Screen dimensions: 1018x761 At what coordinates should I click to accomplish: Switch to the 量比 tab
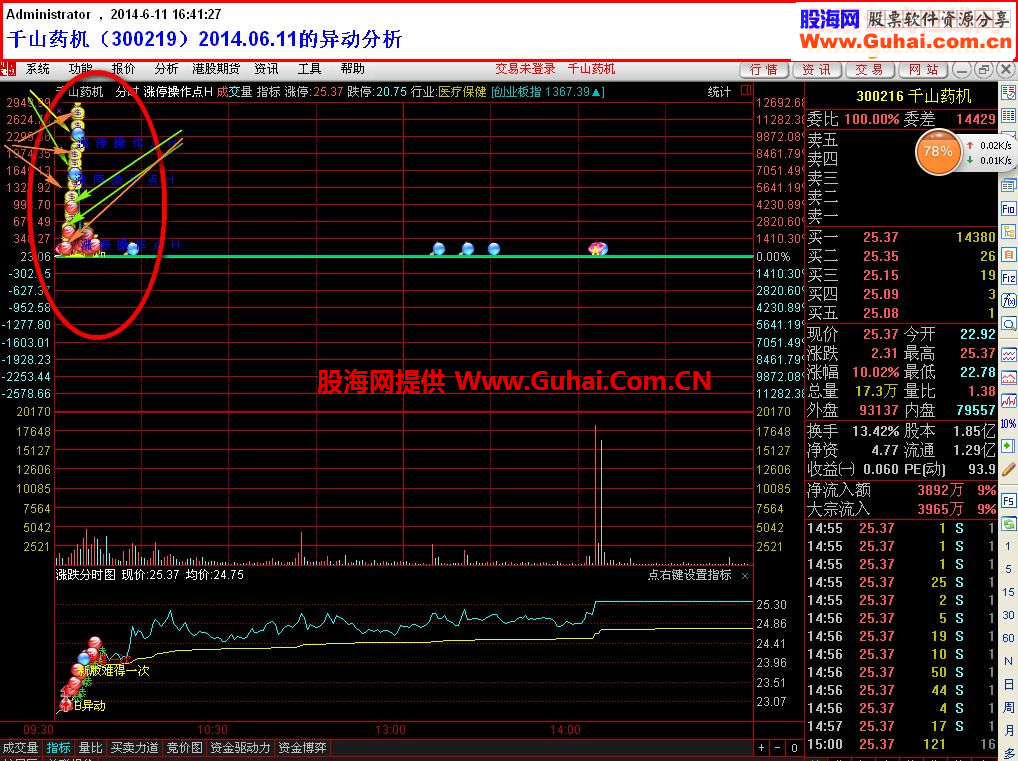(x=90, y=748)
